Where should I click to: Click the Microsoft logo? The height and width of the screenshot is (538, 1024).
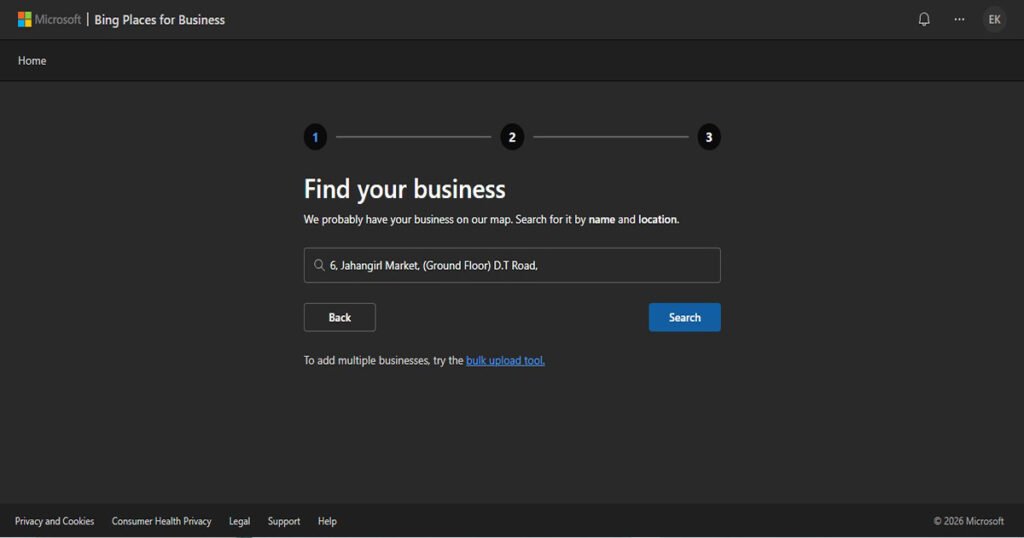coord(49,20)
